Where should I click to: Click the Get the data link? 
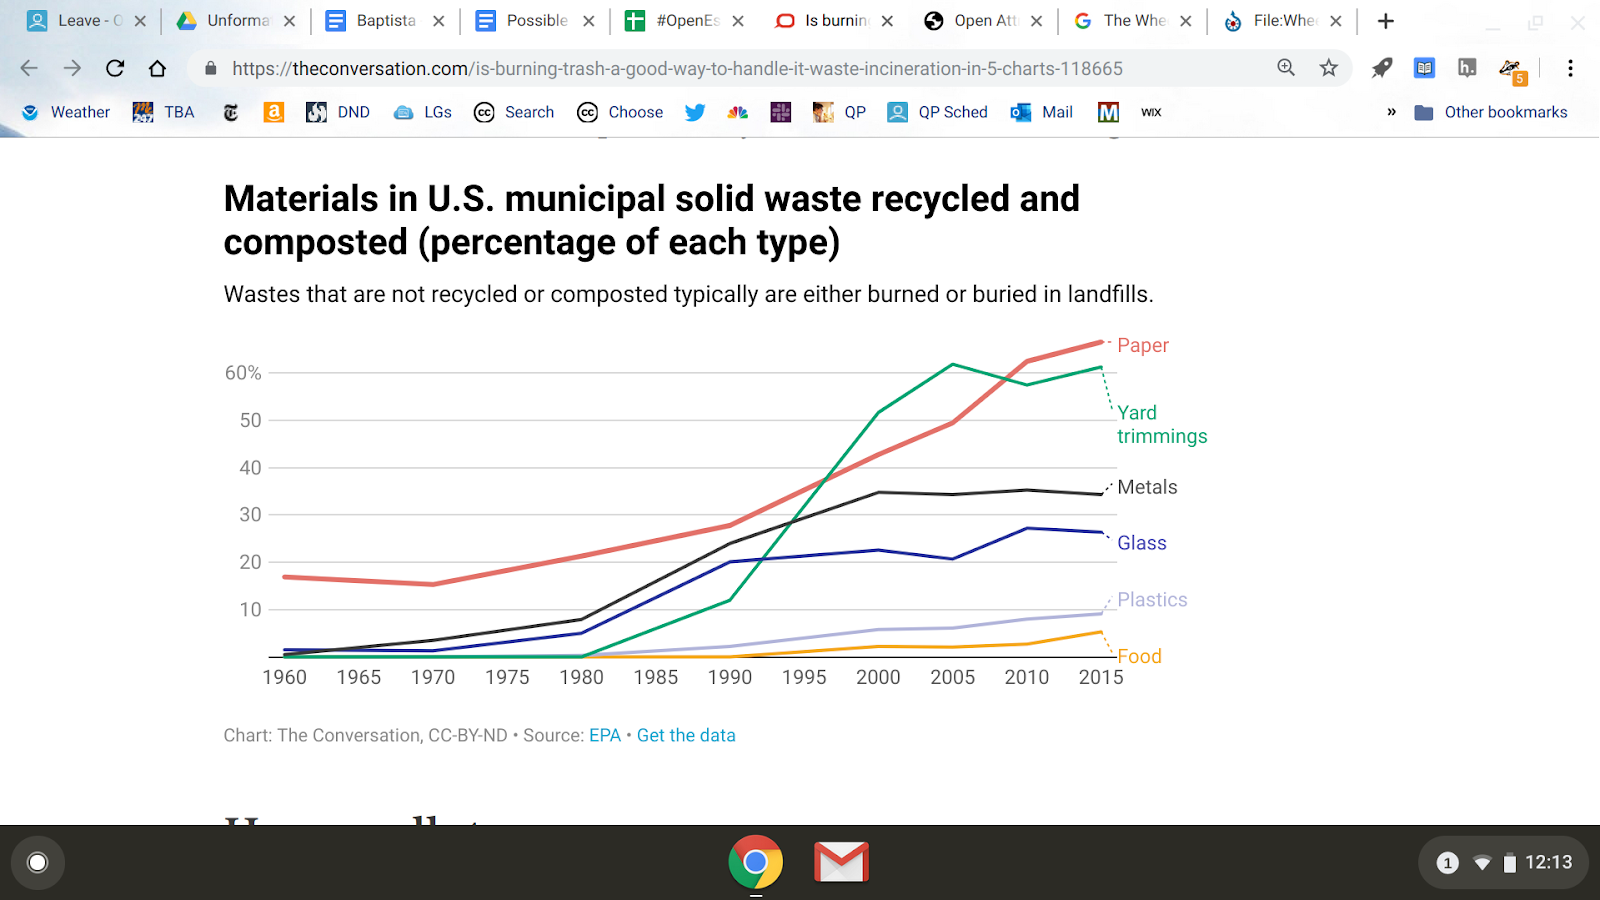pos(686,735)
